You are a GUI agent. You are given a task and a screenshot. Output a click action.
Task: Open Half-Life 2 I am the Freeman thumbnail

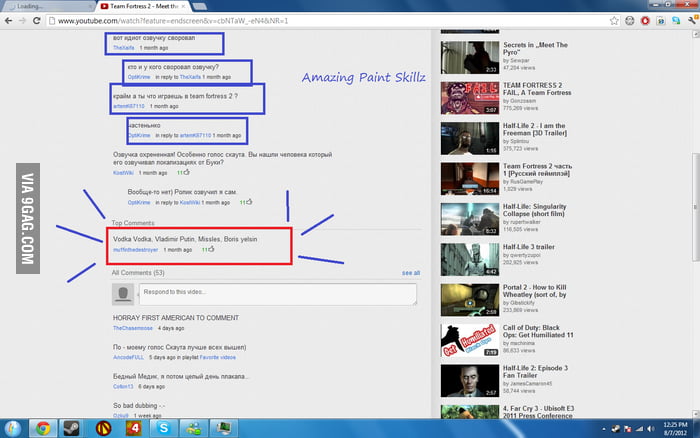470,138
